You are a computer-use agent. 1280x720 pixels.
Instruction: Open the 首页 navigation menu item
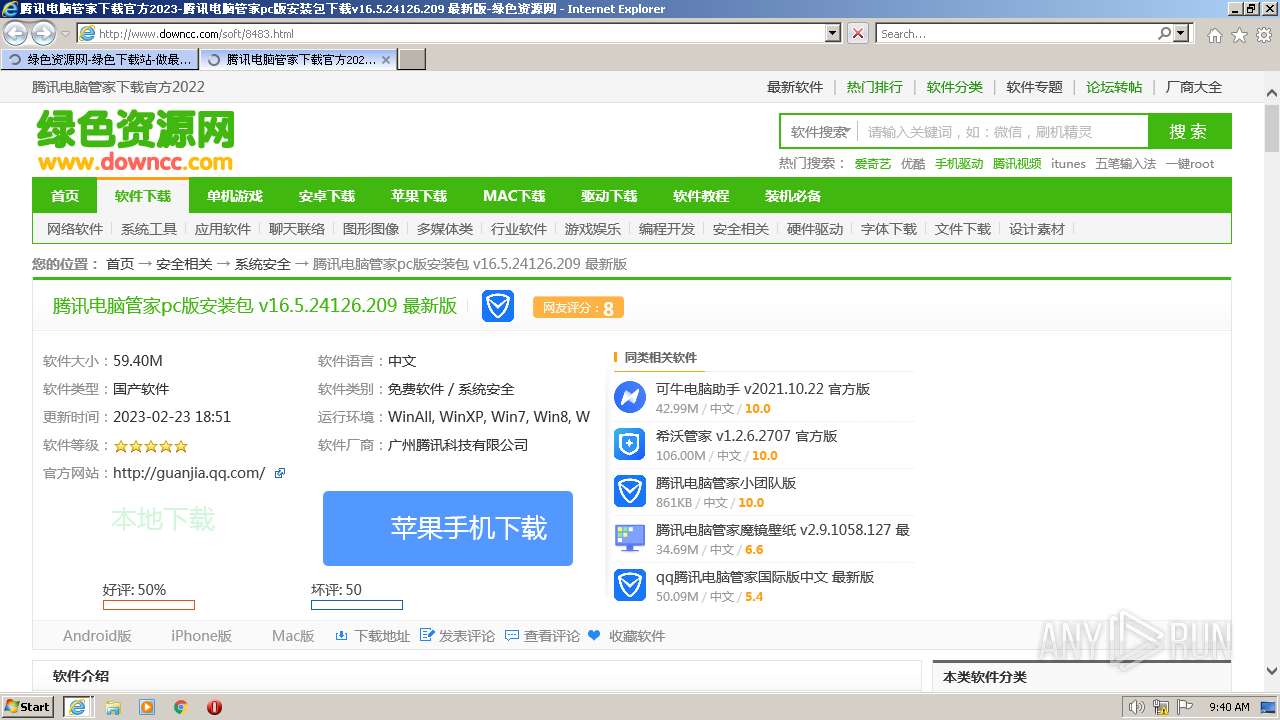[x=65, y=196]
